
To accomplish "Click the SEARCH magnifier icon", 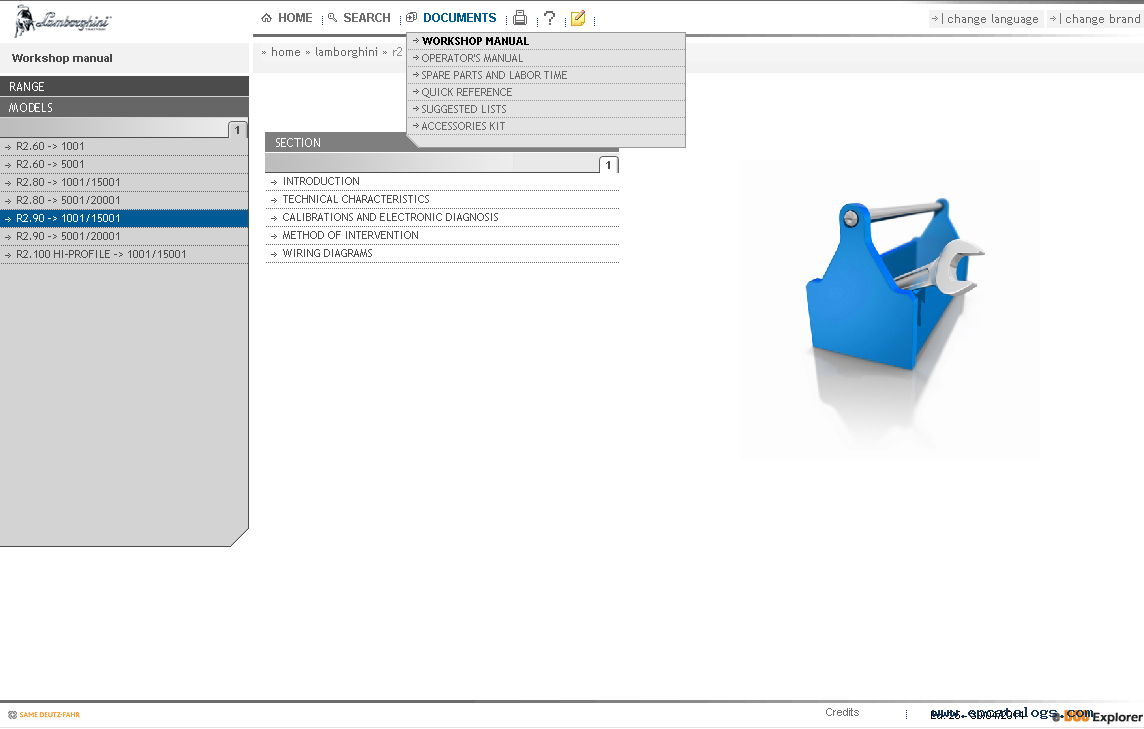I will click(333, 18).
